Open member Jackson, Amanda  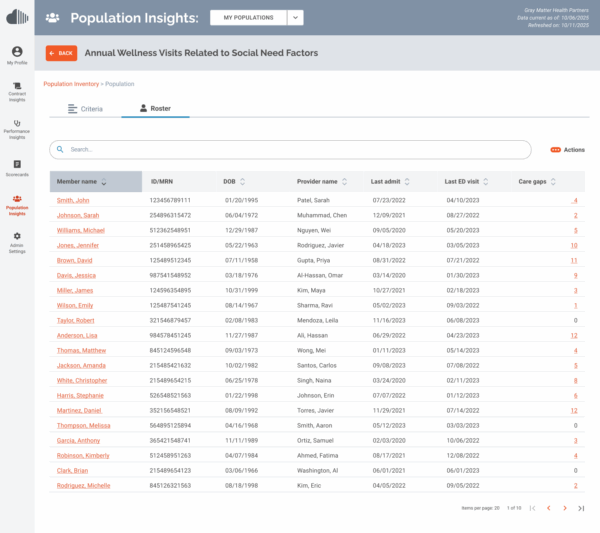81,365
